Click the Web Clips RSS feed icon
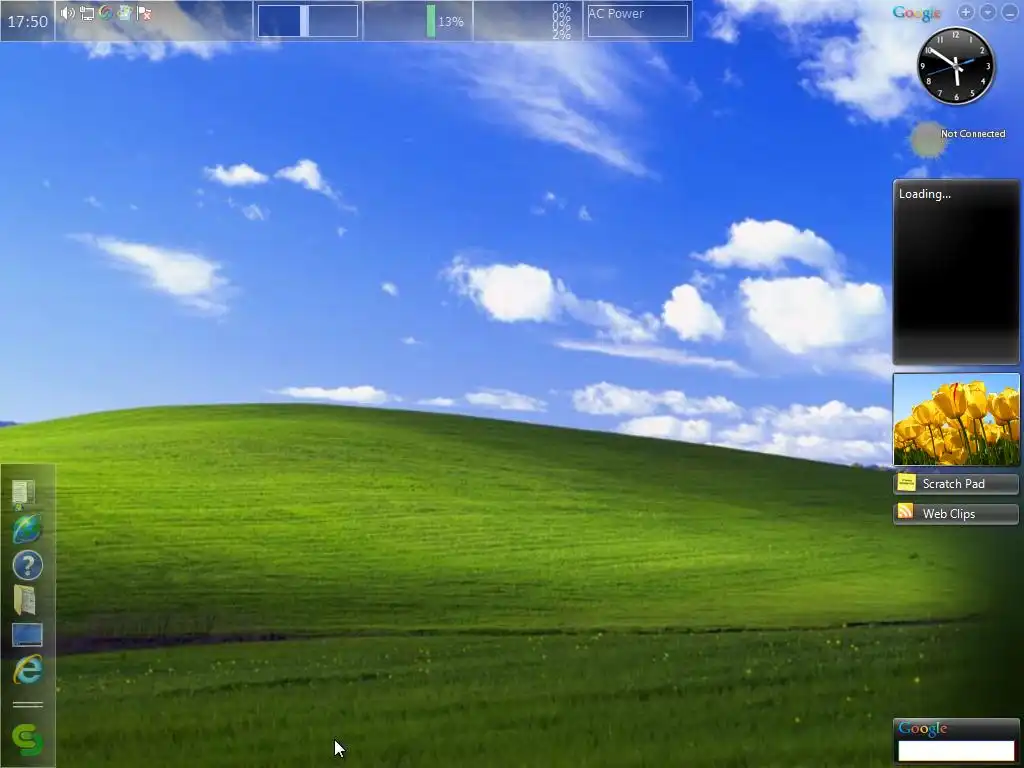1024x768 pixels. click(906, 511)
